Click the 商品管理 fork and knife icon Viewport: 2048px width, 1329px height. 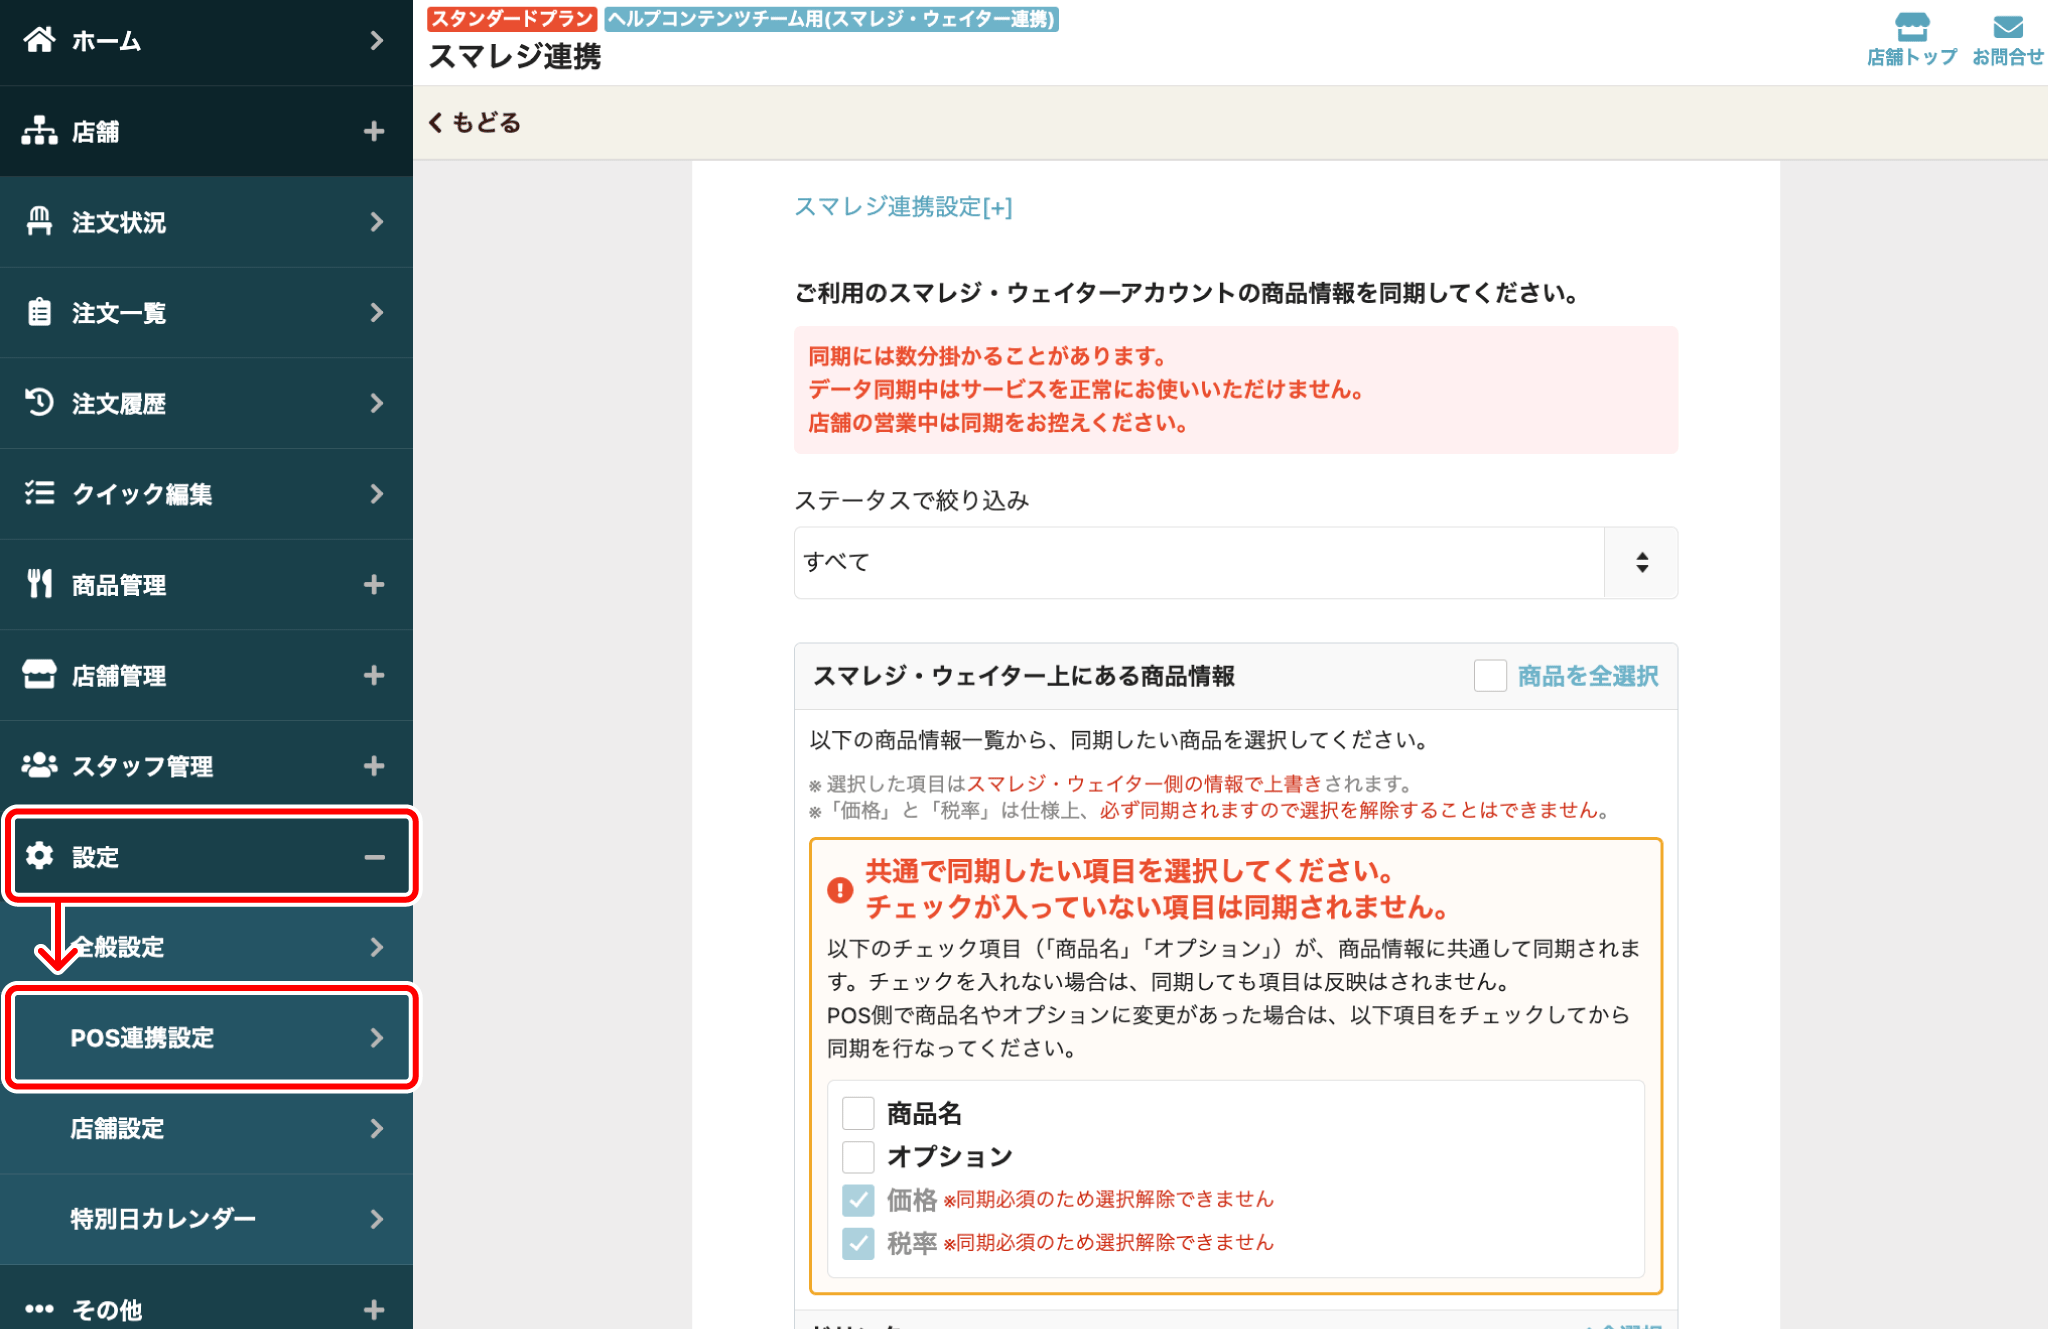tap(39, 584)
